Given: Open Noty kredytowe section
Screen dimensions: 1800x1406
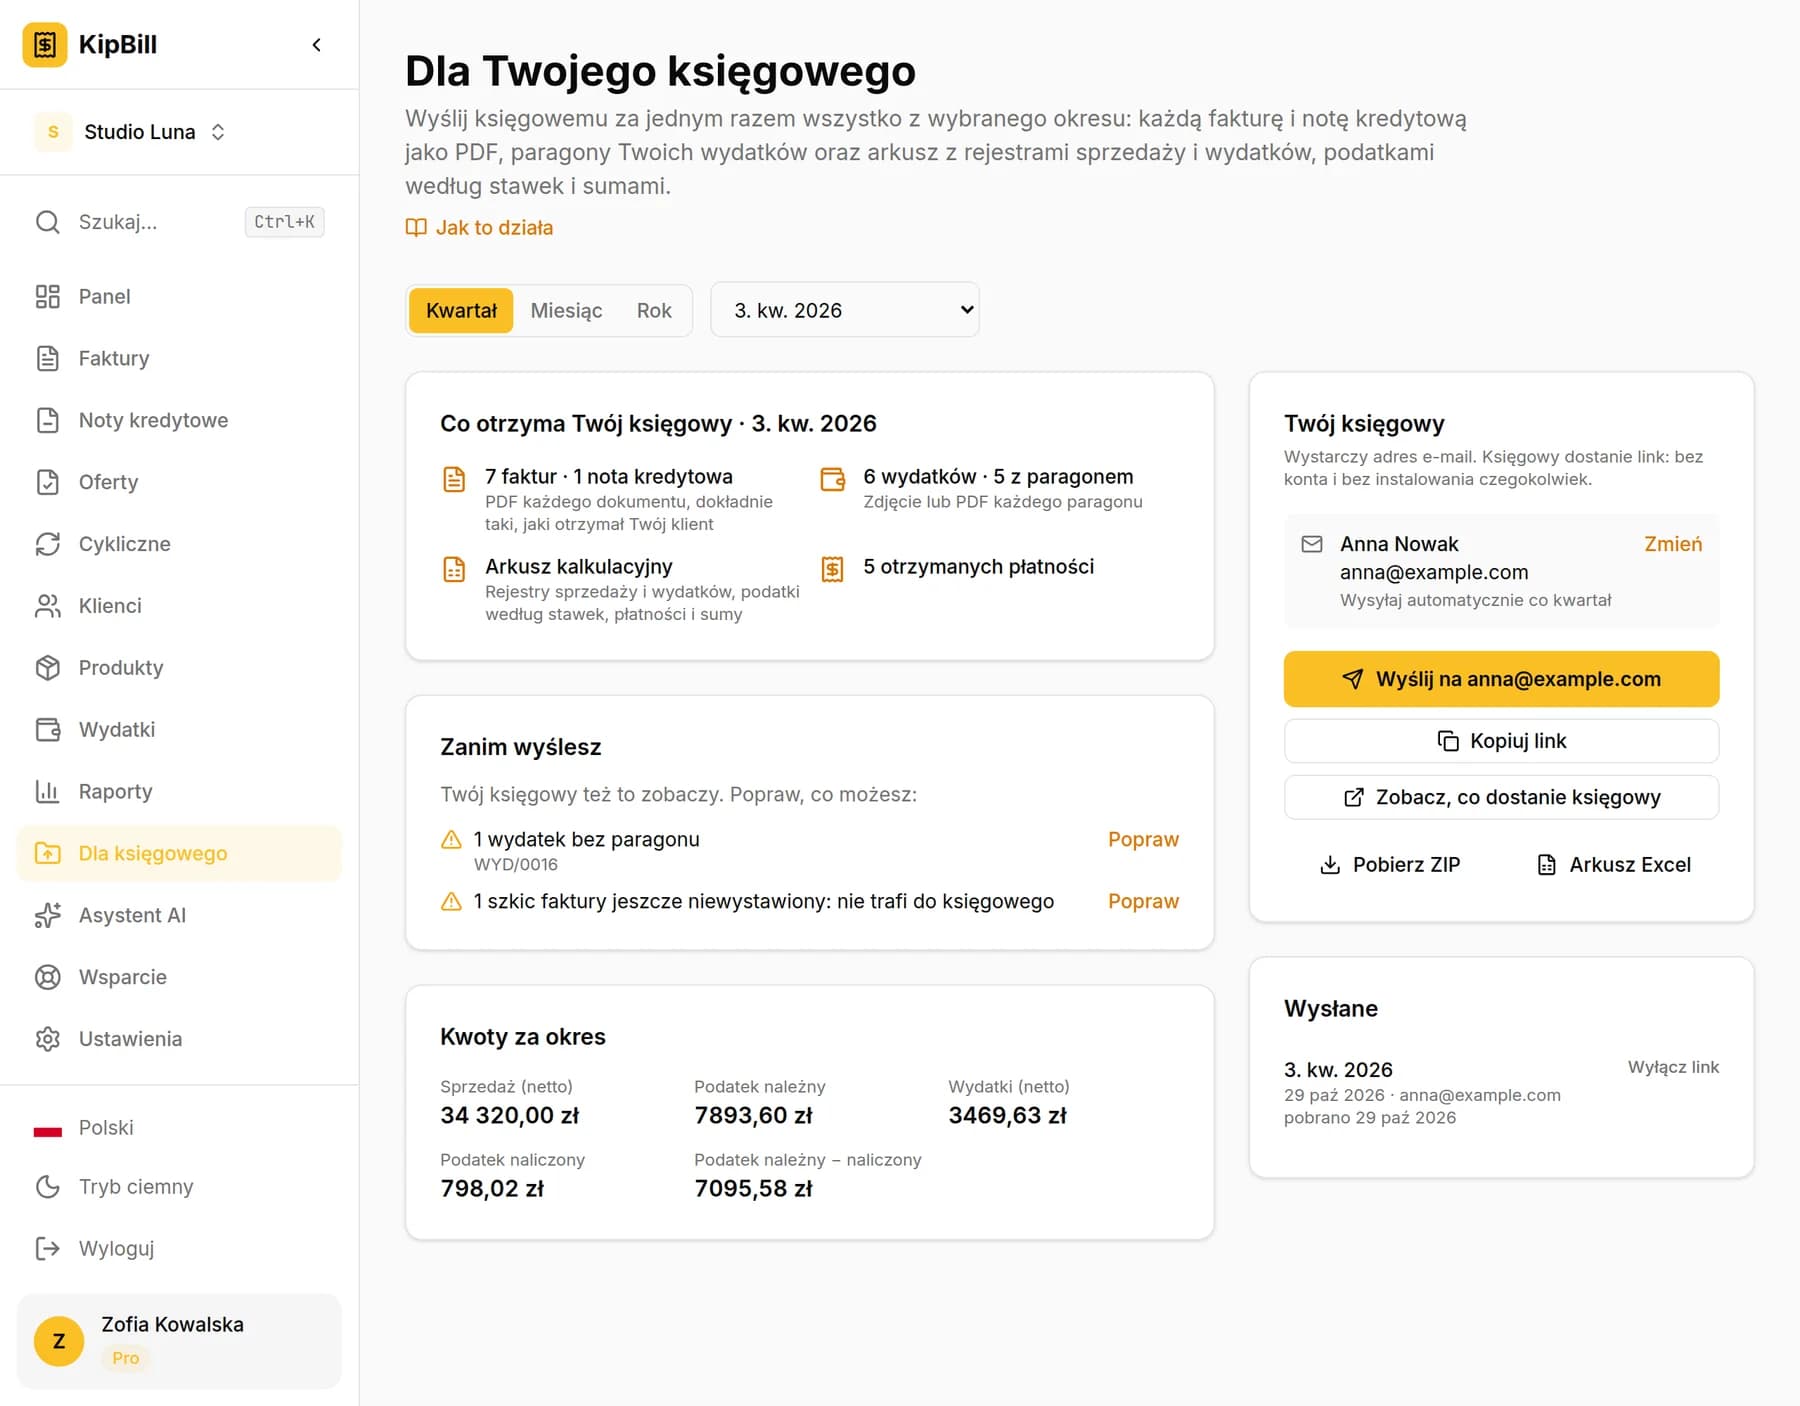Looking at the screenshot, I should (x=180, y=420).
